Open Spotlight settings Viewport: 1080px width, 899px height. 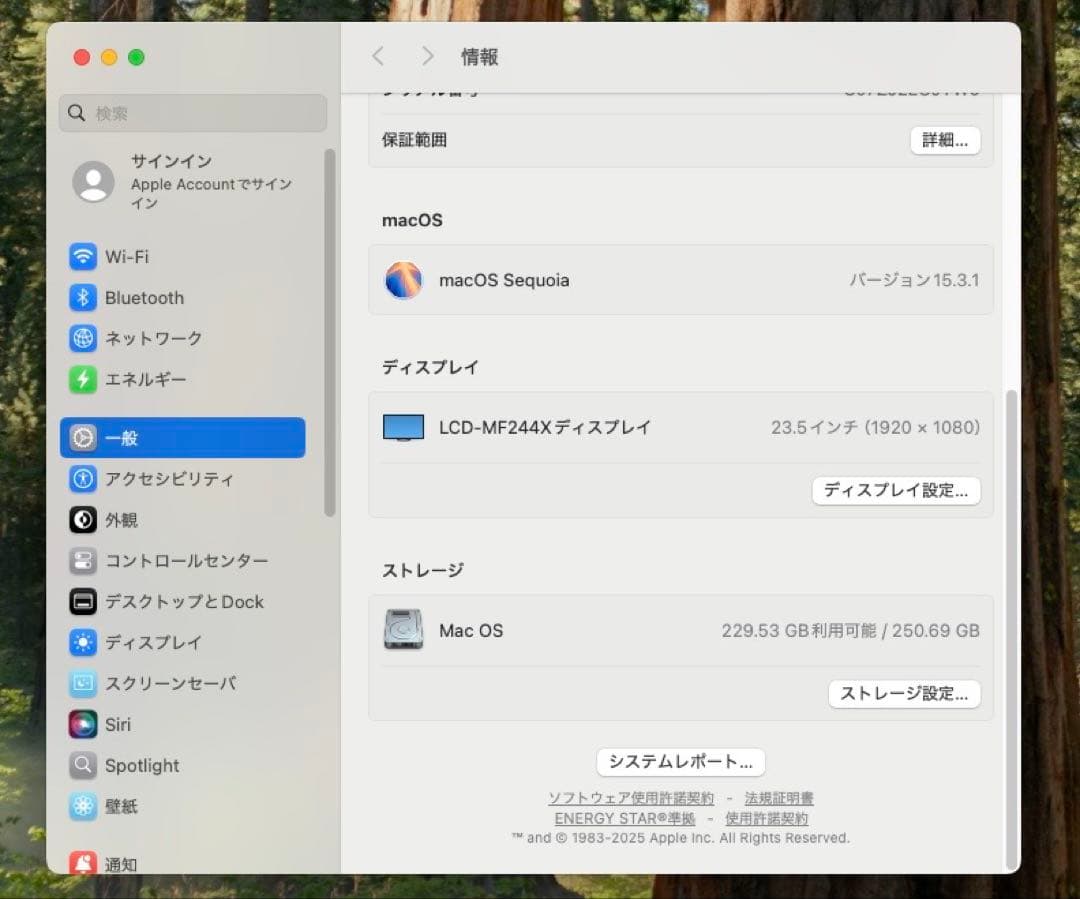tap(141, 766)
